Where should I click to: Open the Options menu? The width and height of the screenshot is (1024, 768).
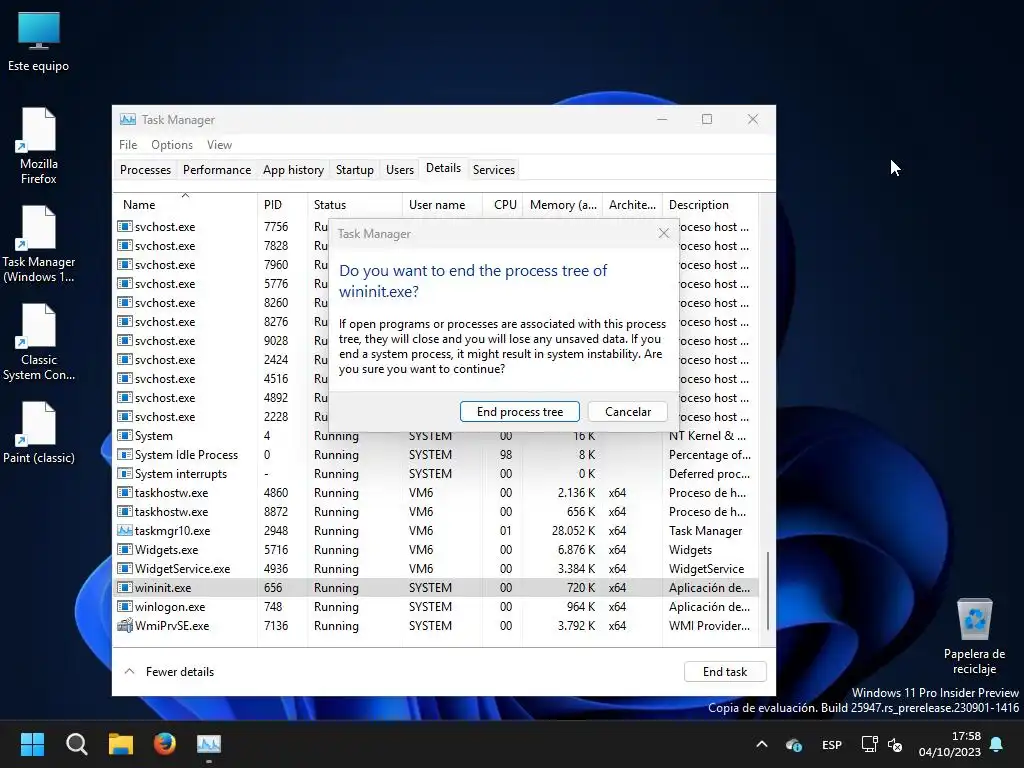(172, 144)
